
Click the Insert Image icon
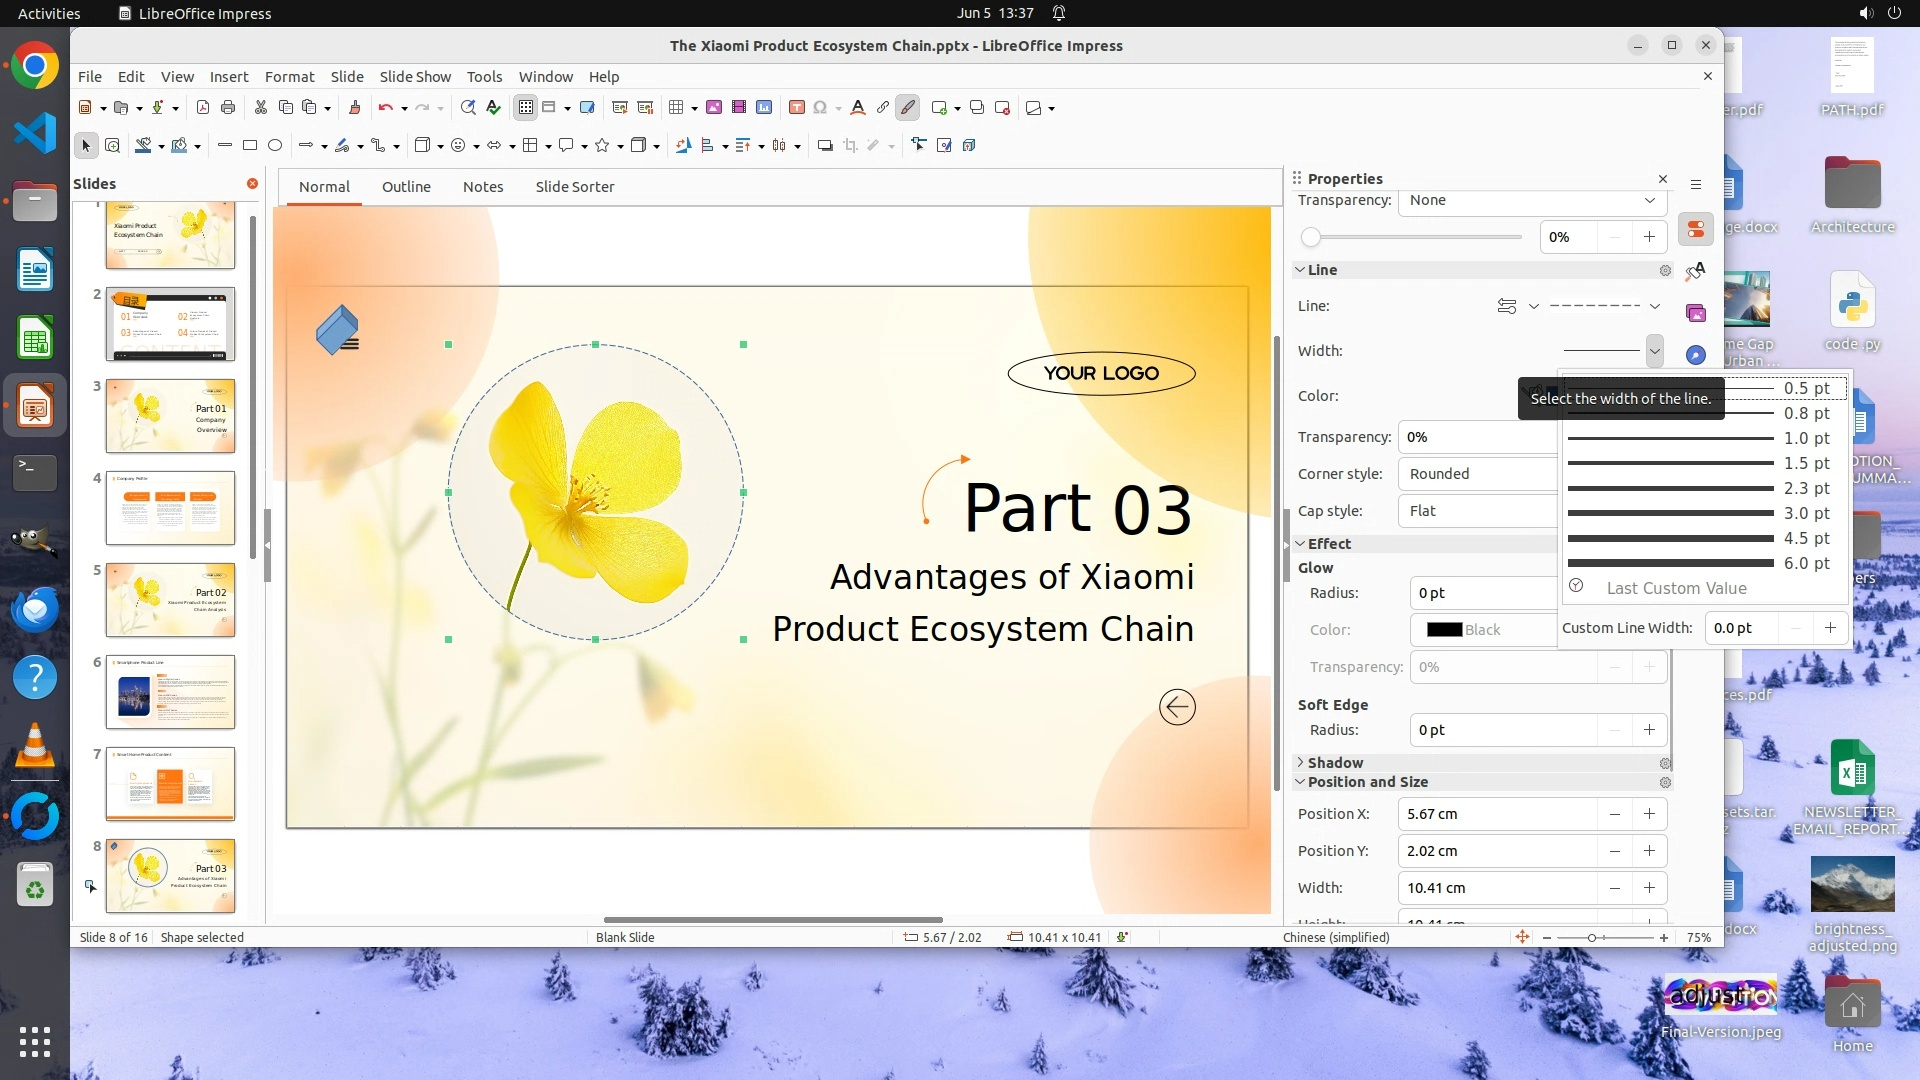coord(714,108)
